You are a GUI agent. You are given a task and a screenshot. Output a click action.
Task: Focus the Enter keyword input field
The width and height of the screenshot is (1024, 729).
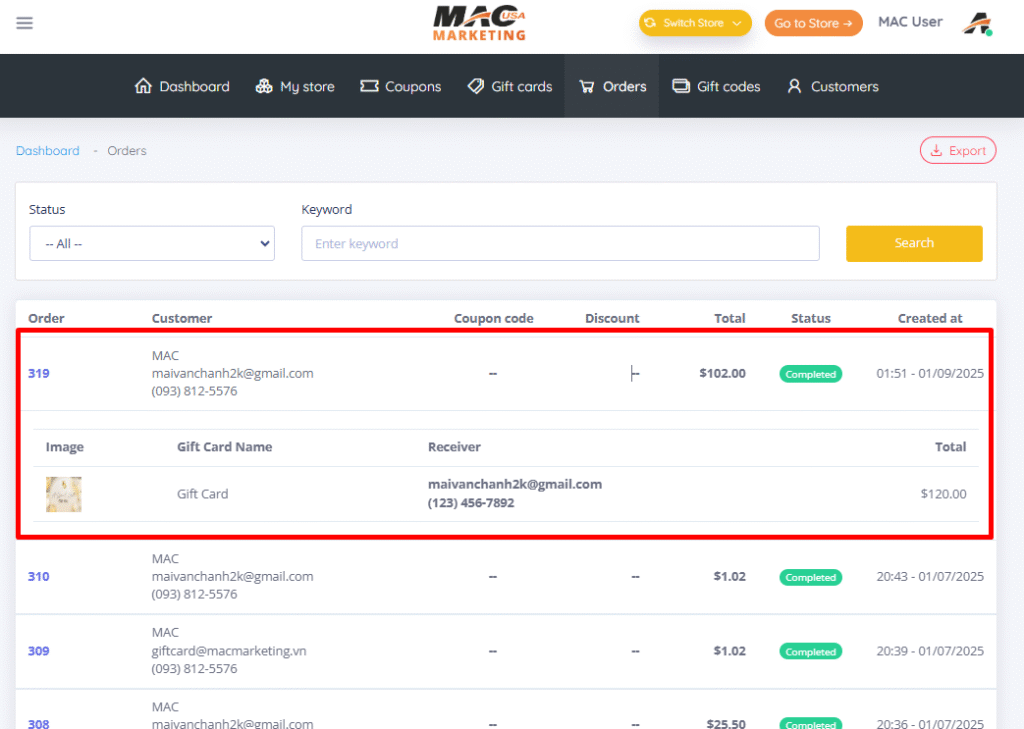coord(560,243)
